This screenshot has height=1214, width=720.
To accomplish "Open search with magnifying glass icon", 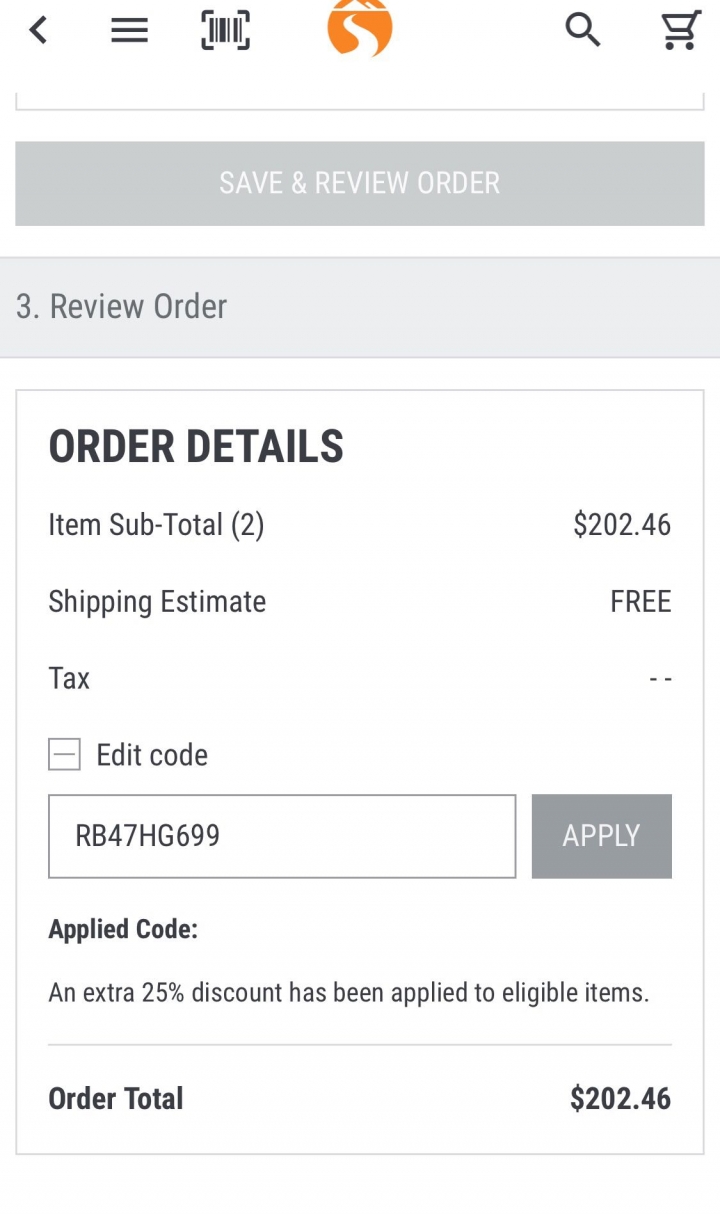I will point(583,30).
